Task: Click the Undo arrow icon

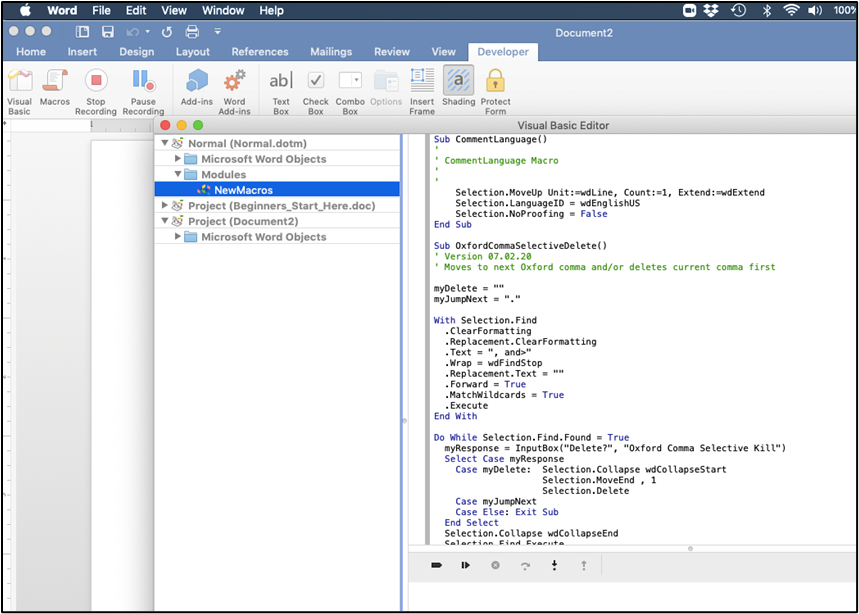Action: coord(132,32)
